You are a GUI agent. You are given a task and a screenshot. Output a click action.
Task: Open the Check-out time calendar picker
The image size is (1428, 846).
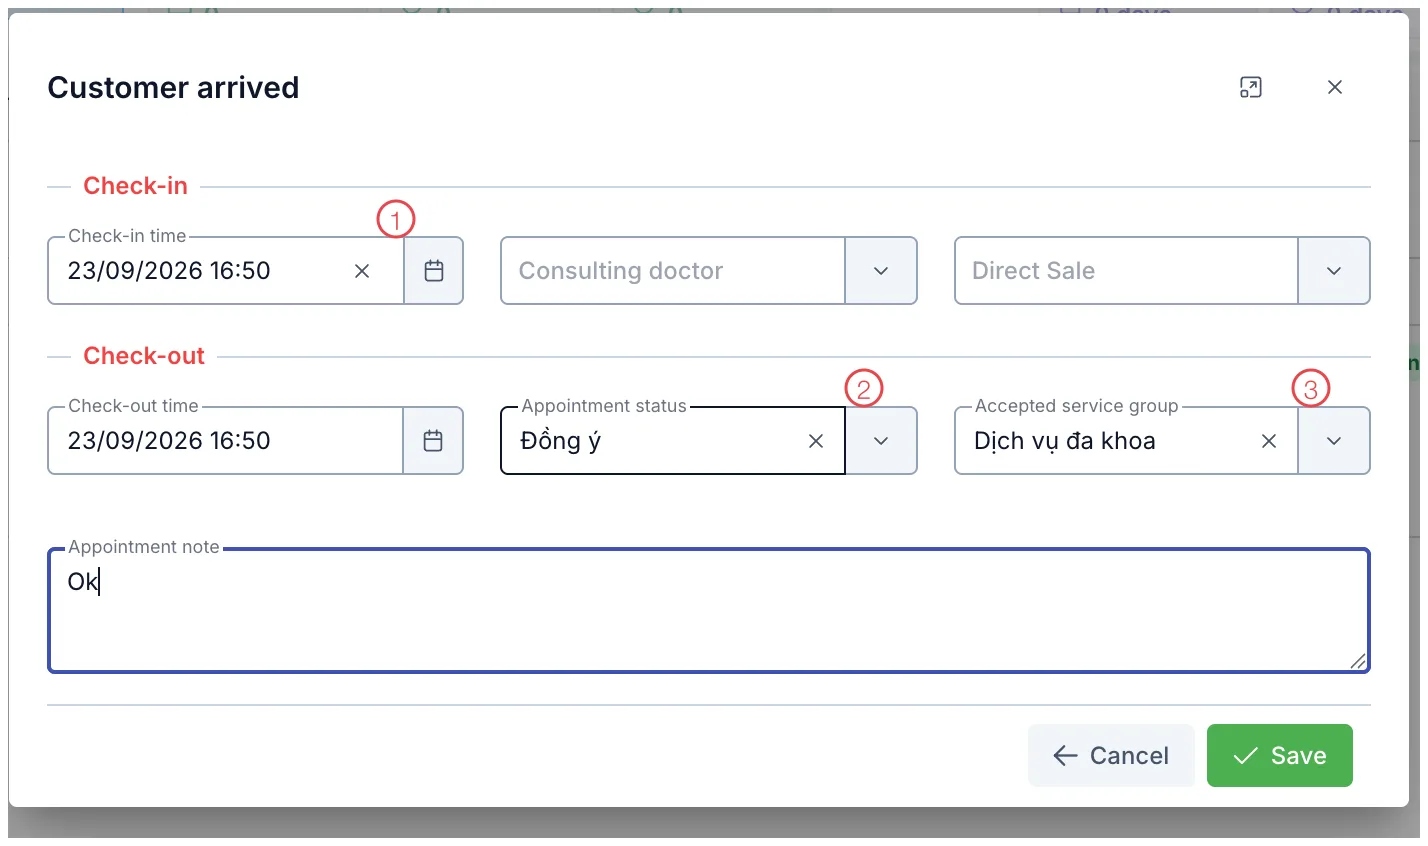click(x=434, y=441)
